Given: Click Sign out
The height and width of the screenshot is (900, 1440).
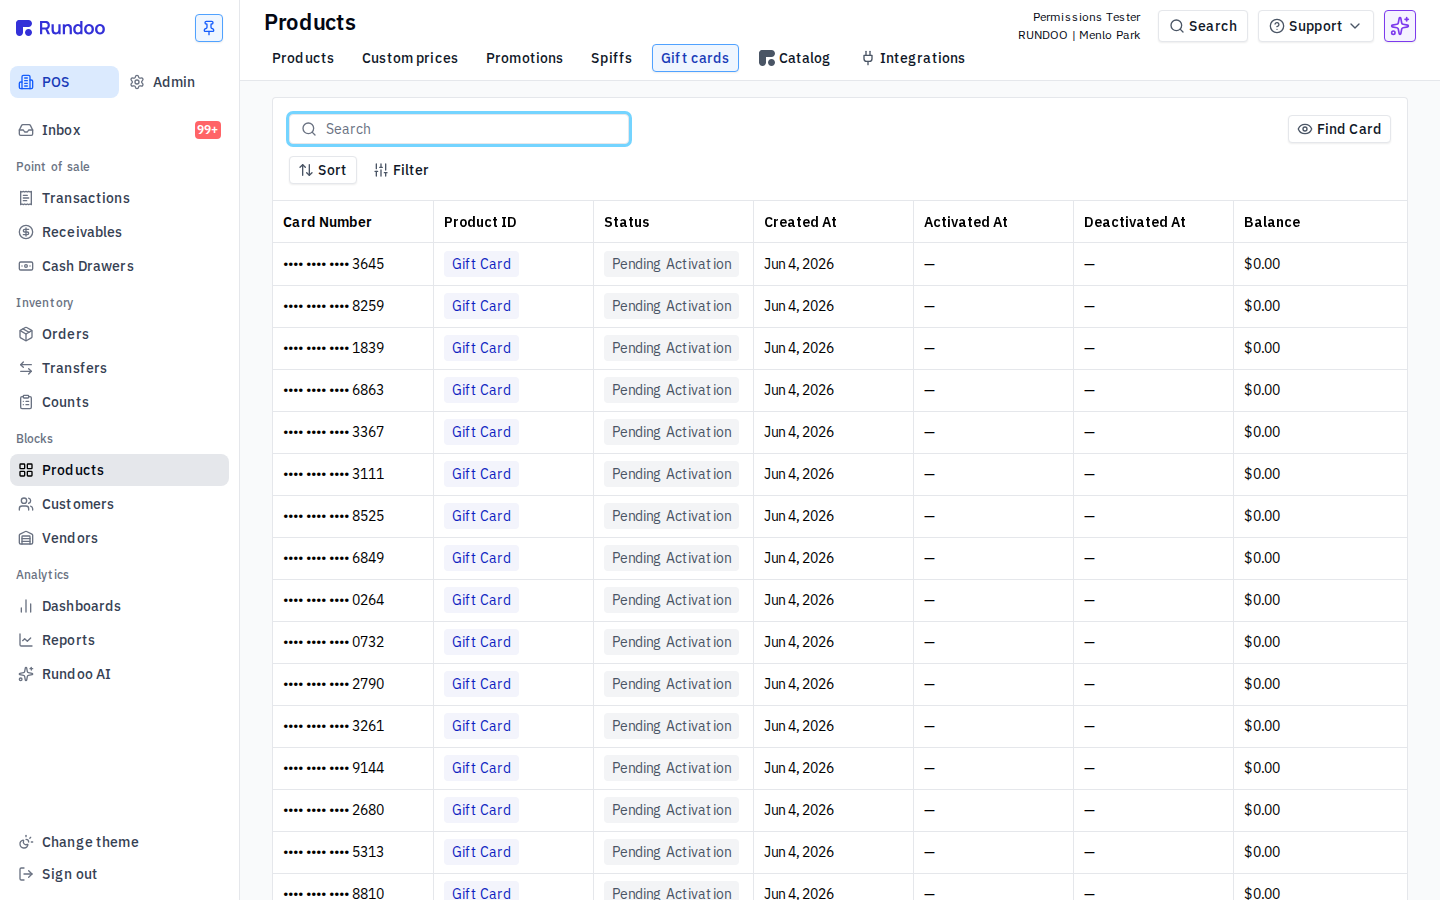Looking at the screenshot, I should (119, 874).
